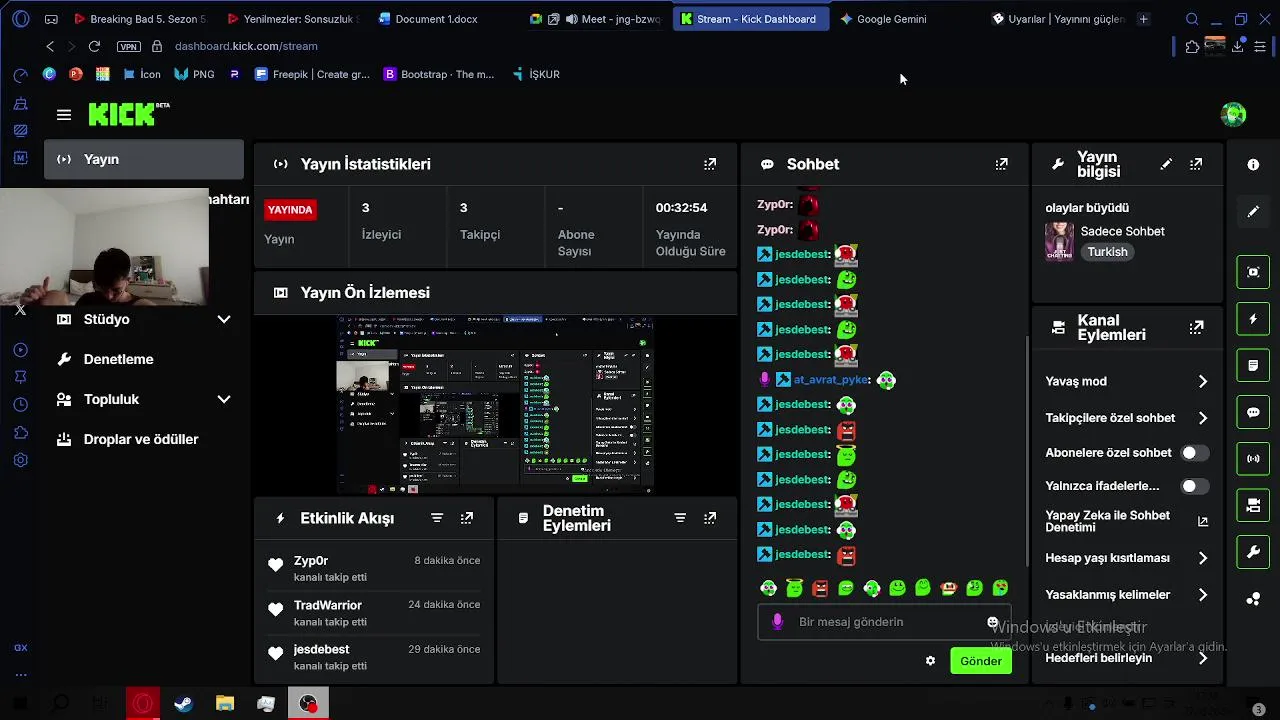Viewport: 1280px width, 720px height.
Task: Open the emoji picker in message box
Action: [x=992, y=622]
